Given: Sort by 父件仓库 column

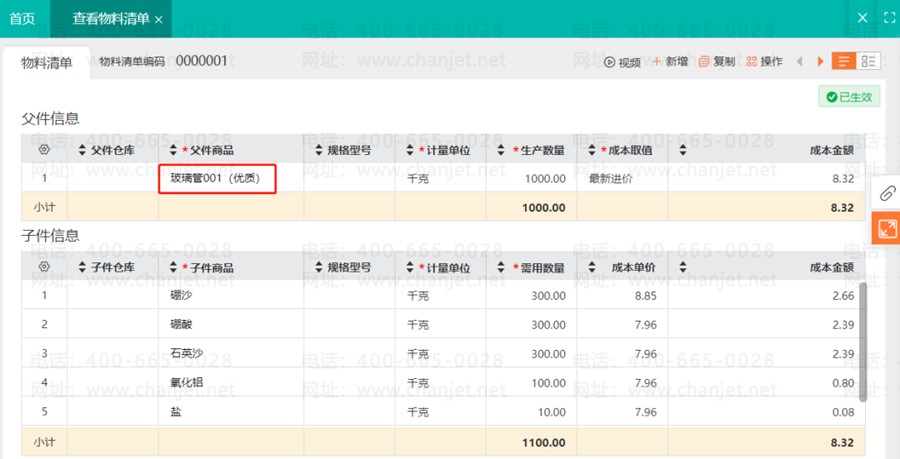Looking at the screenshot, I should (x=82, y=150).
